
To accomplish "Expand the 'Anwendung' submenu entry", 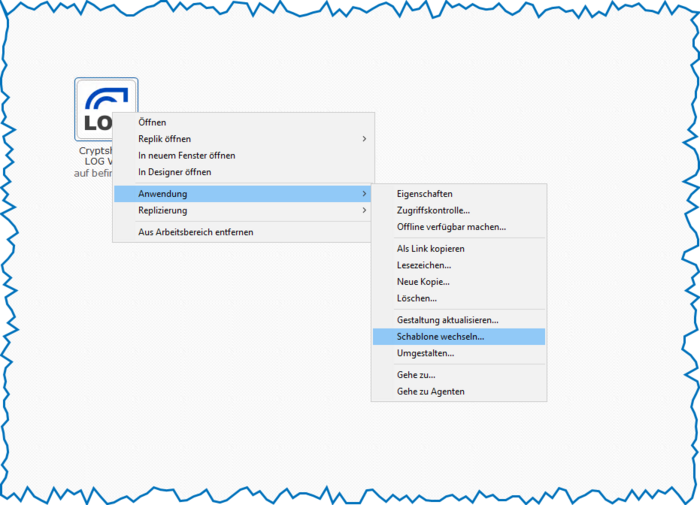I will click(163, 193).
